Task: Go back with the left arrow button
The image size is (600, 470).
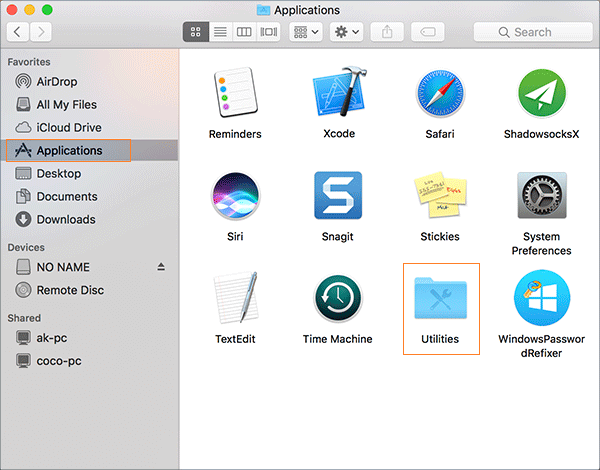Action: point(18,32)
